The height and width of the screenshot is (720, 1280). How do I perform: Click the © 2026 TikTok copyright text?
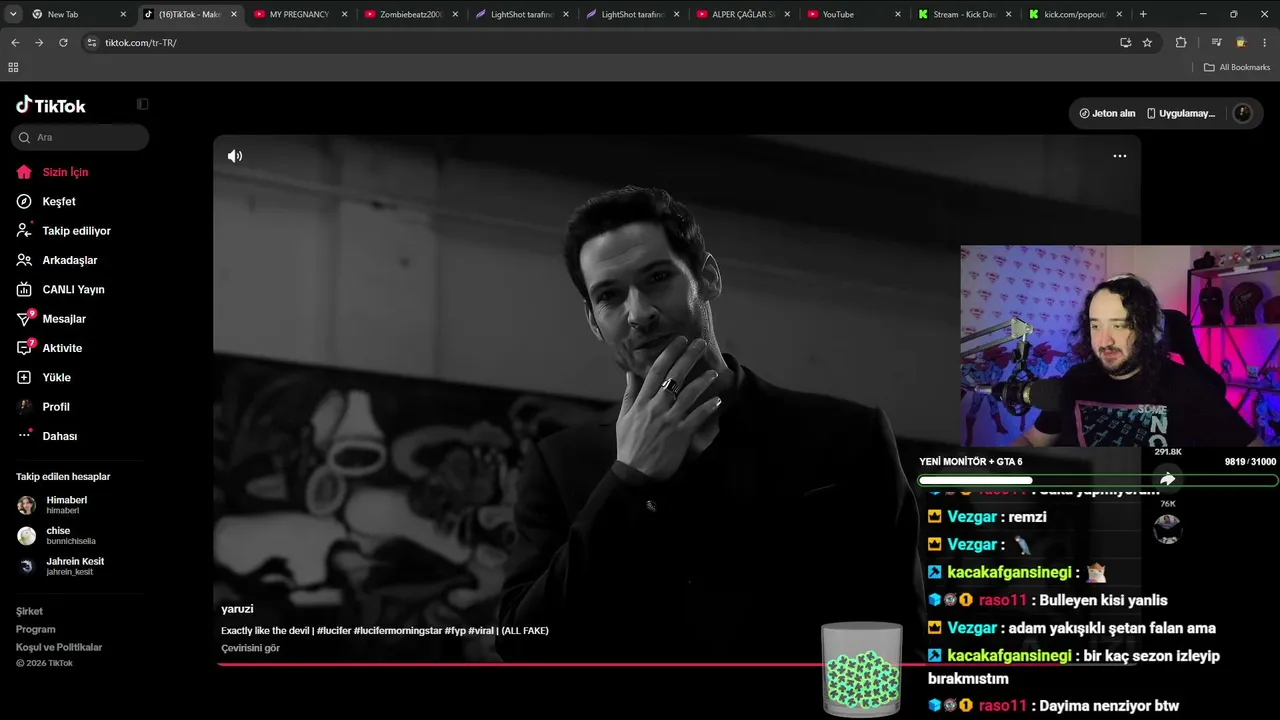[x=44, y=663]
